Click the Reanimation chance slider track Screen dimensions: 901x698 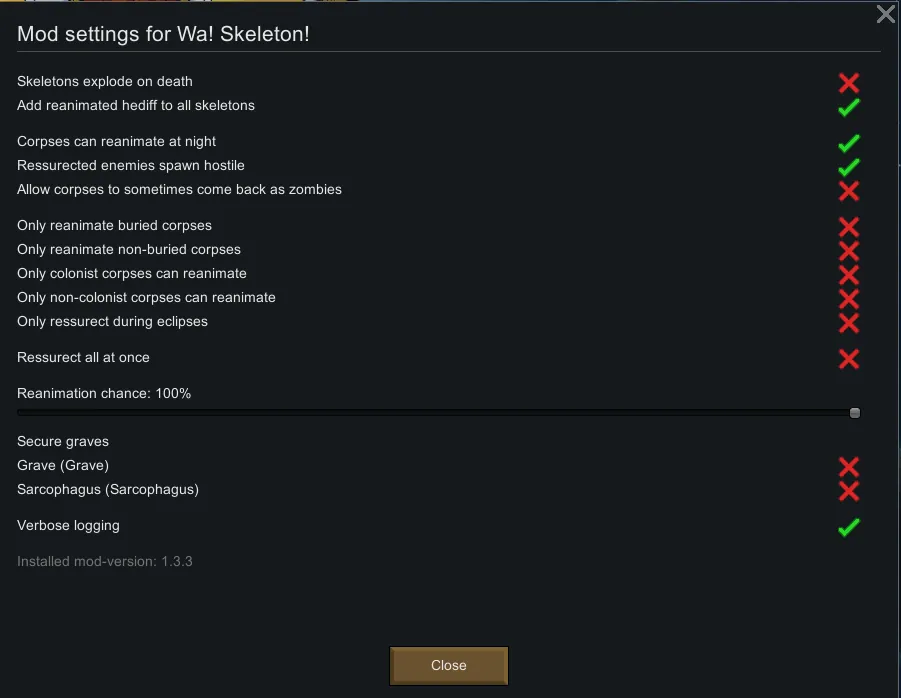click(x=430, y=413)
